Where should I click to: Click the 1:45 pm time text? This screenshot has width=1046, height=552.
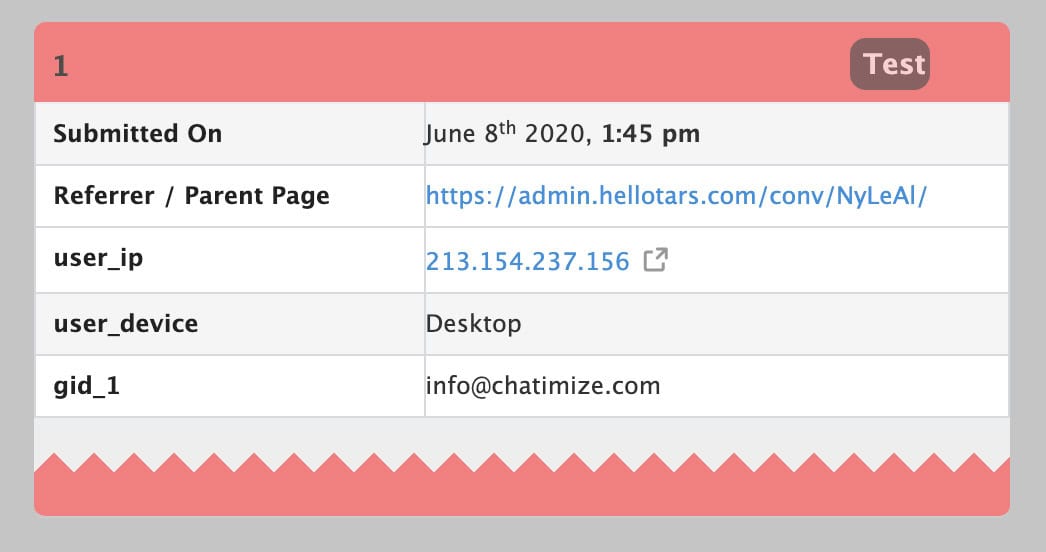tap(651, 133)
